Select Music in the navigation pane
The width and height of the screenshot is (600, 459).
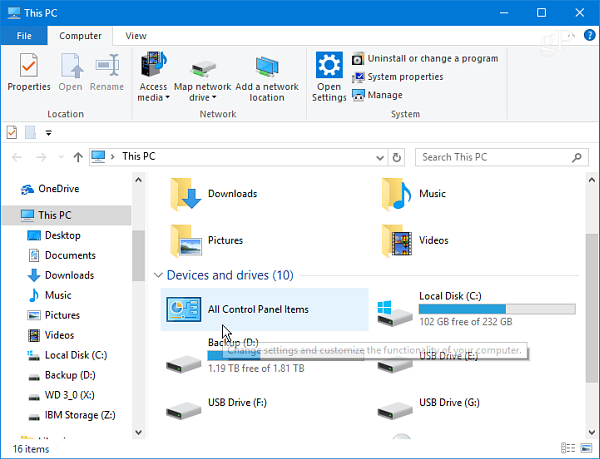pyautogui.click(x=49, y=295)
